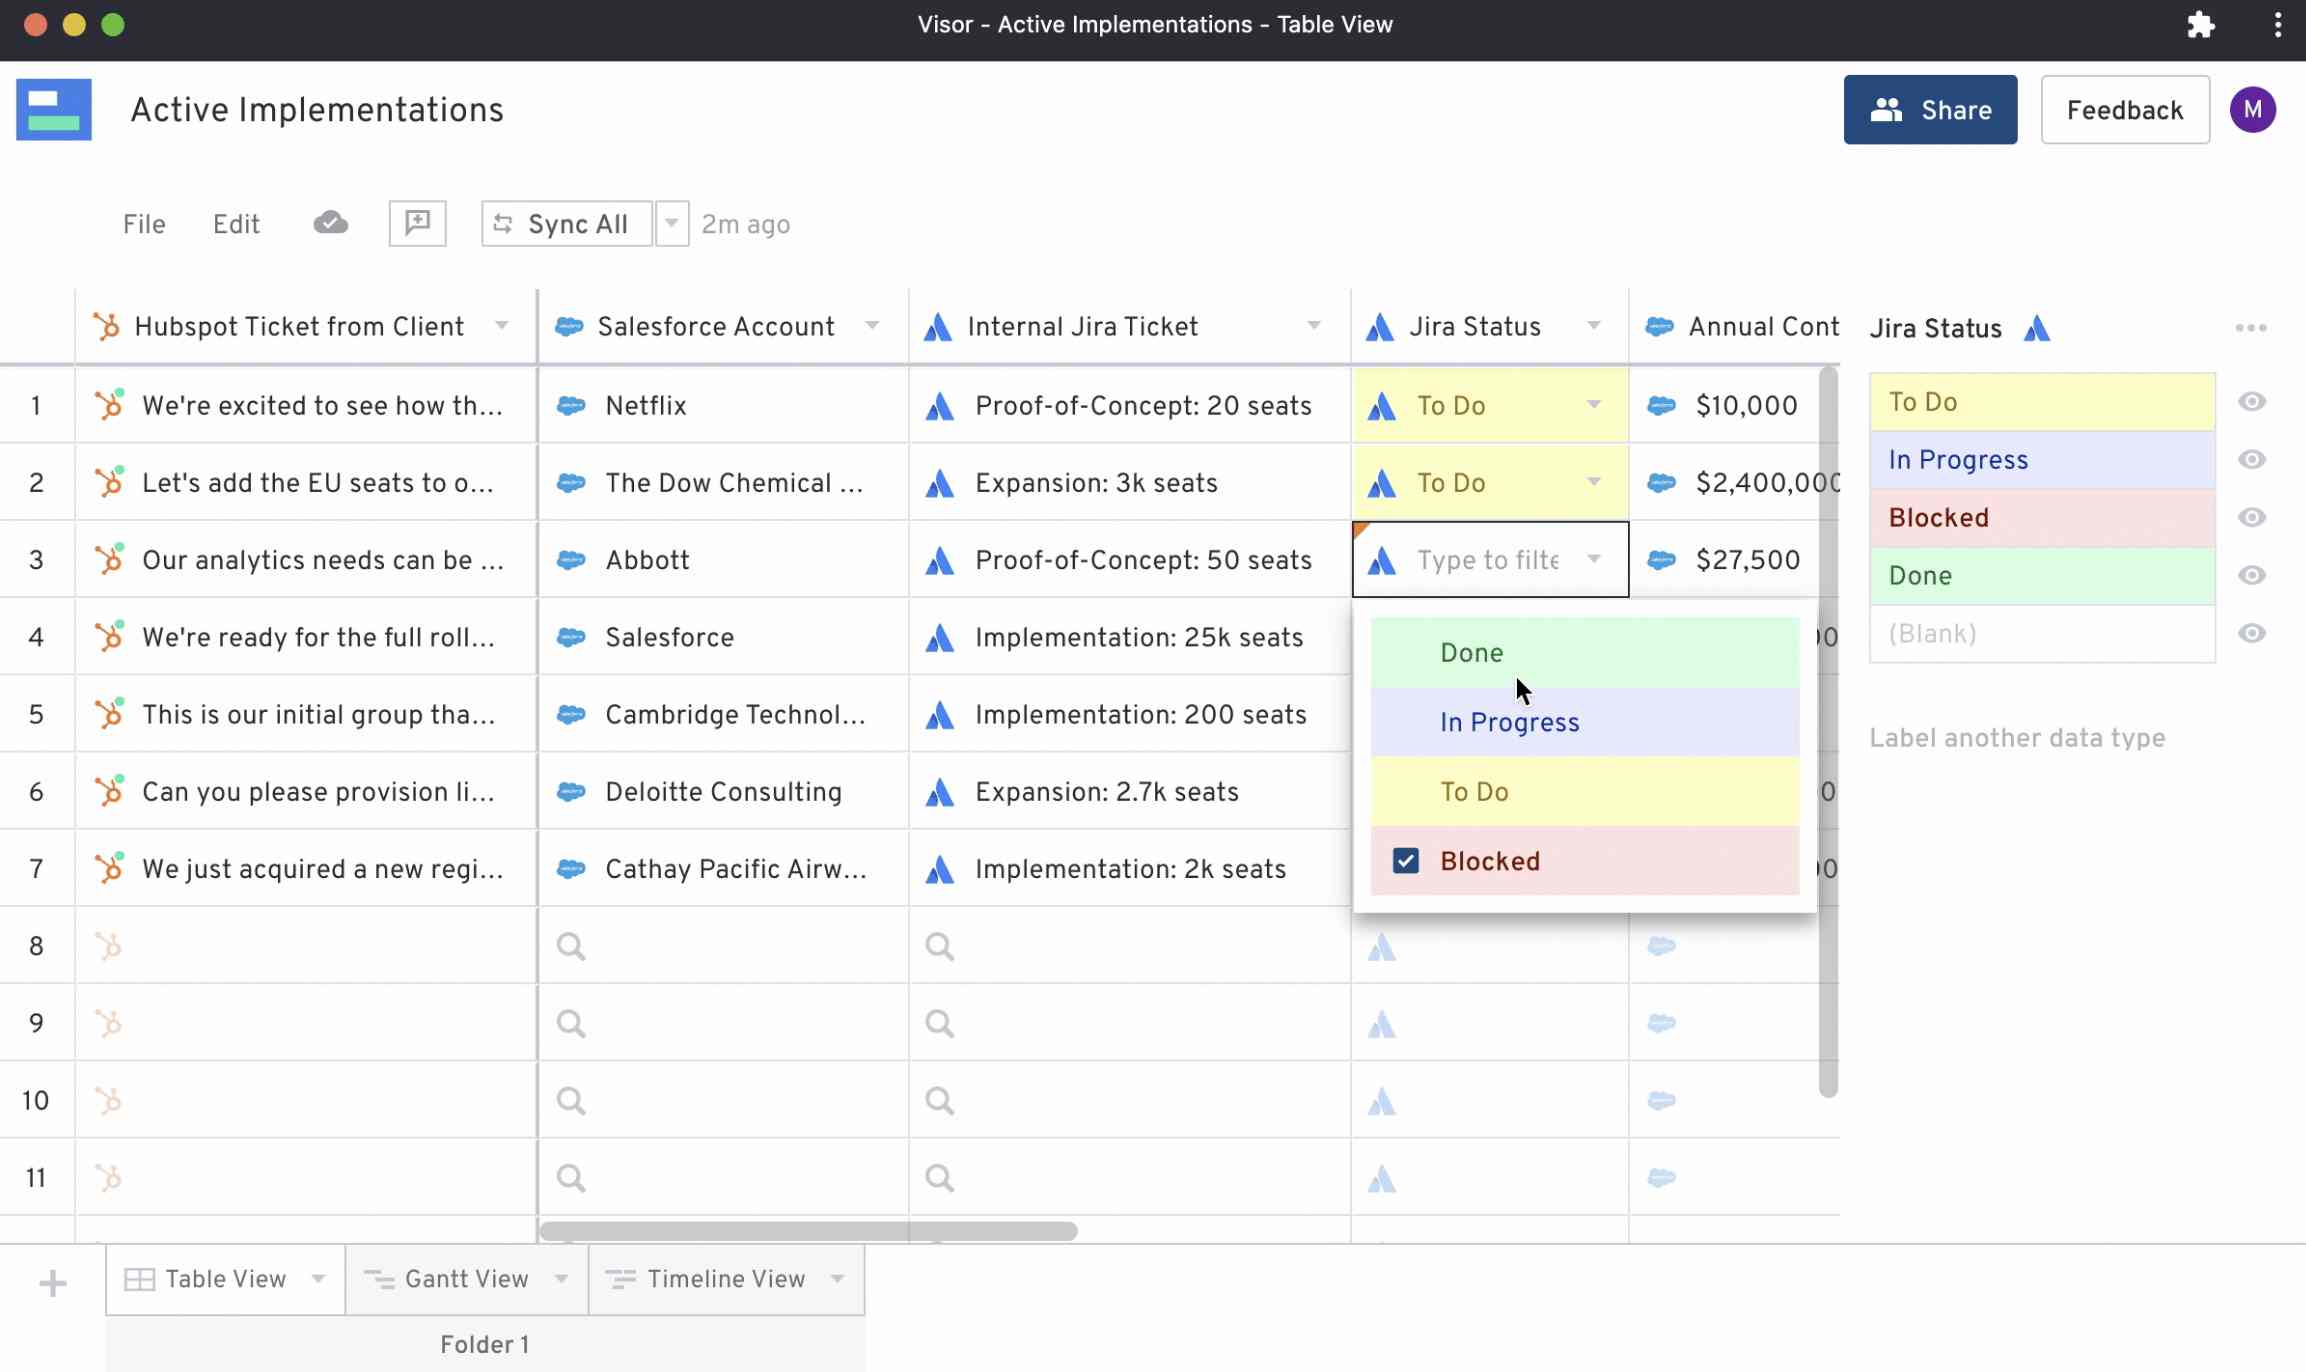The image size is (2306, 1372).
Task: Click the Jira icon in row 10 status cell
Action: click(x=1381, y=1101)
